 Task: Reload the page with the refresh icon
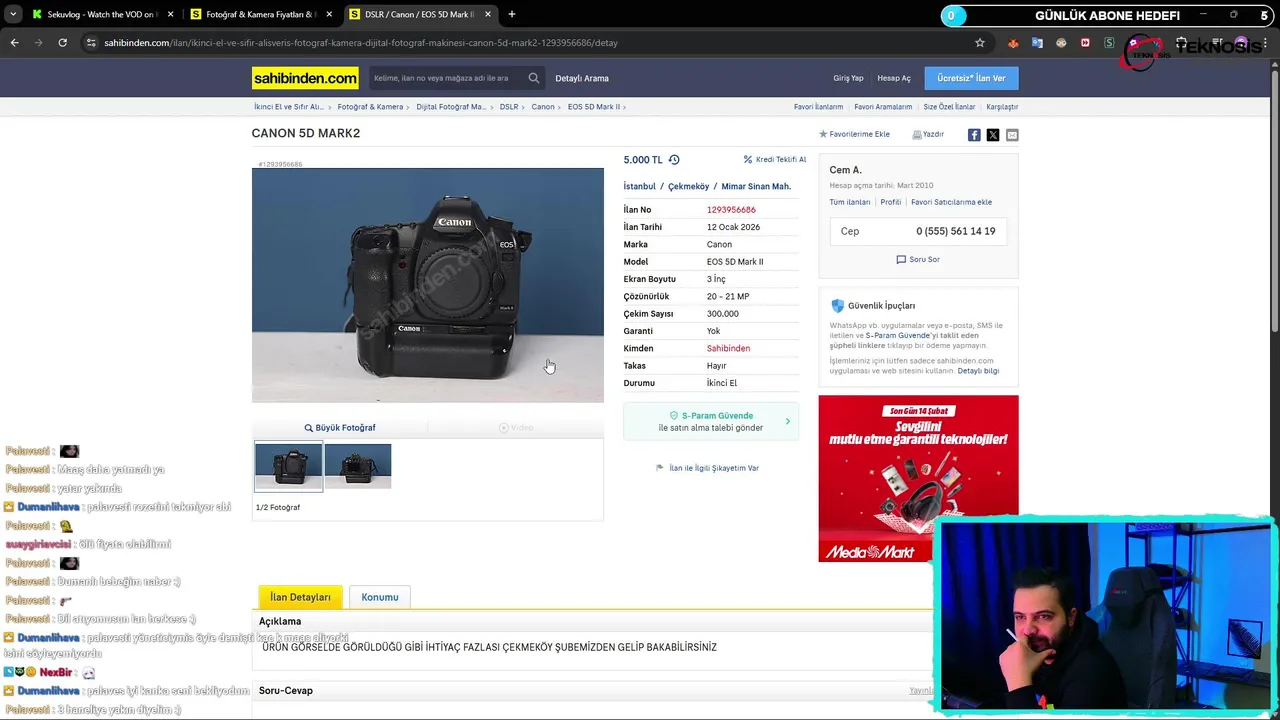pyautogui.click(x=62, y=43)
